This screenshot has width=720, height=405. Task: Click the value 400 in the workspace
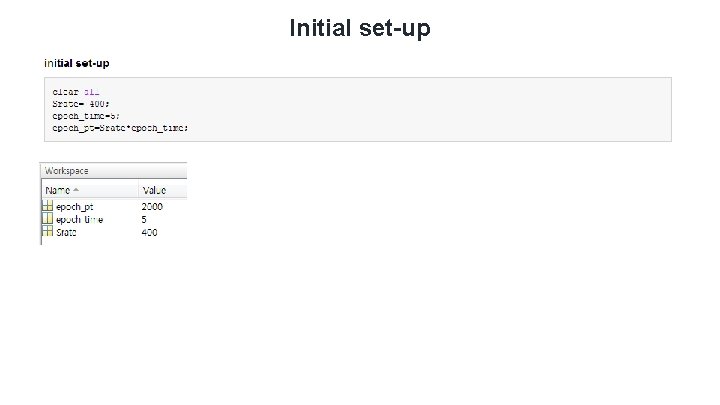click(x=149, y=232)
